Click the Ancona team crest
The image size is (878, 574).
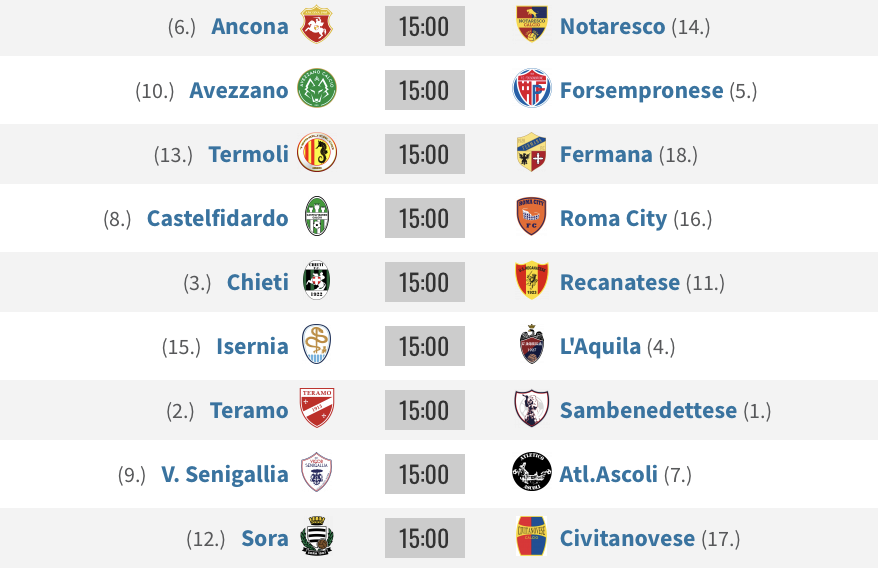[x=316, y=25]
